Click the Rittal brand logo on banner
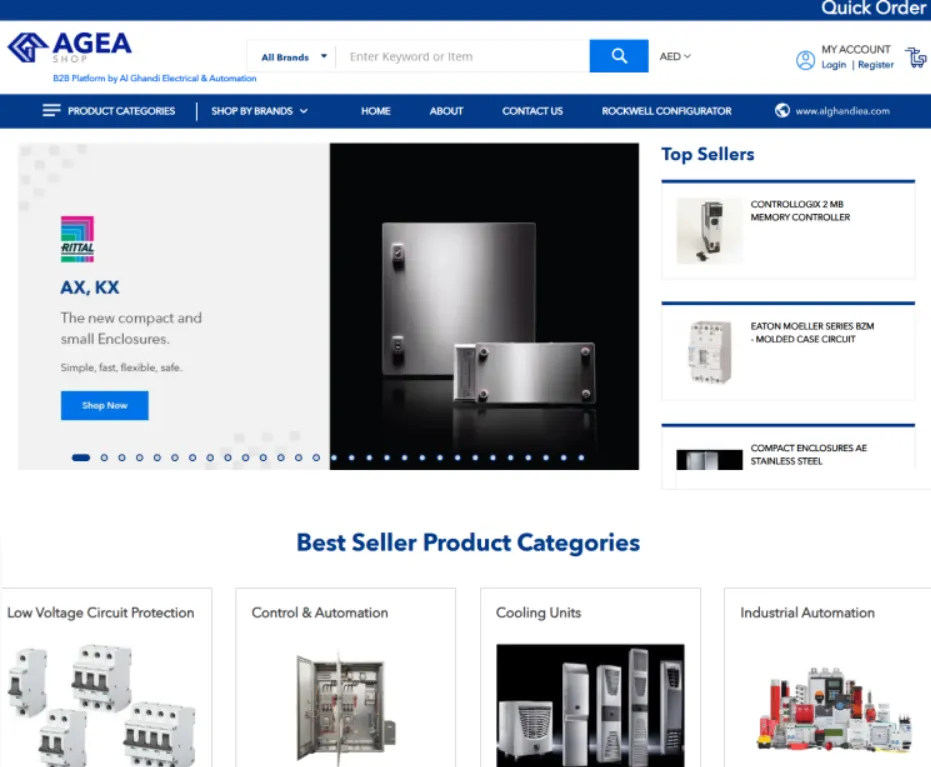The image size is (931, 767). click(77, 239)
